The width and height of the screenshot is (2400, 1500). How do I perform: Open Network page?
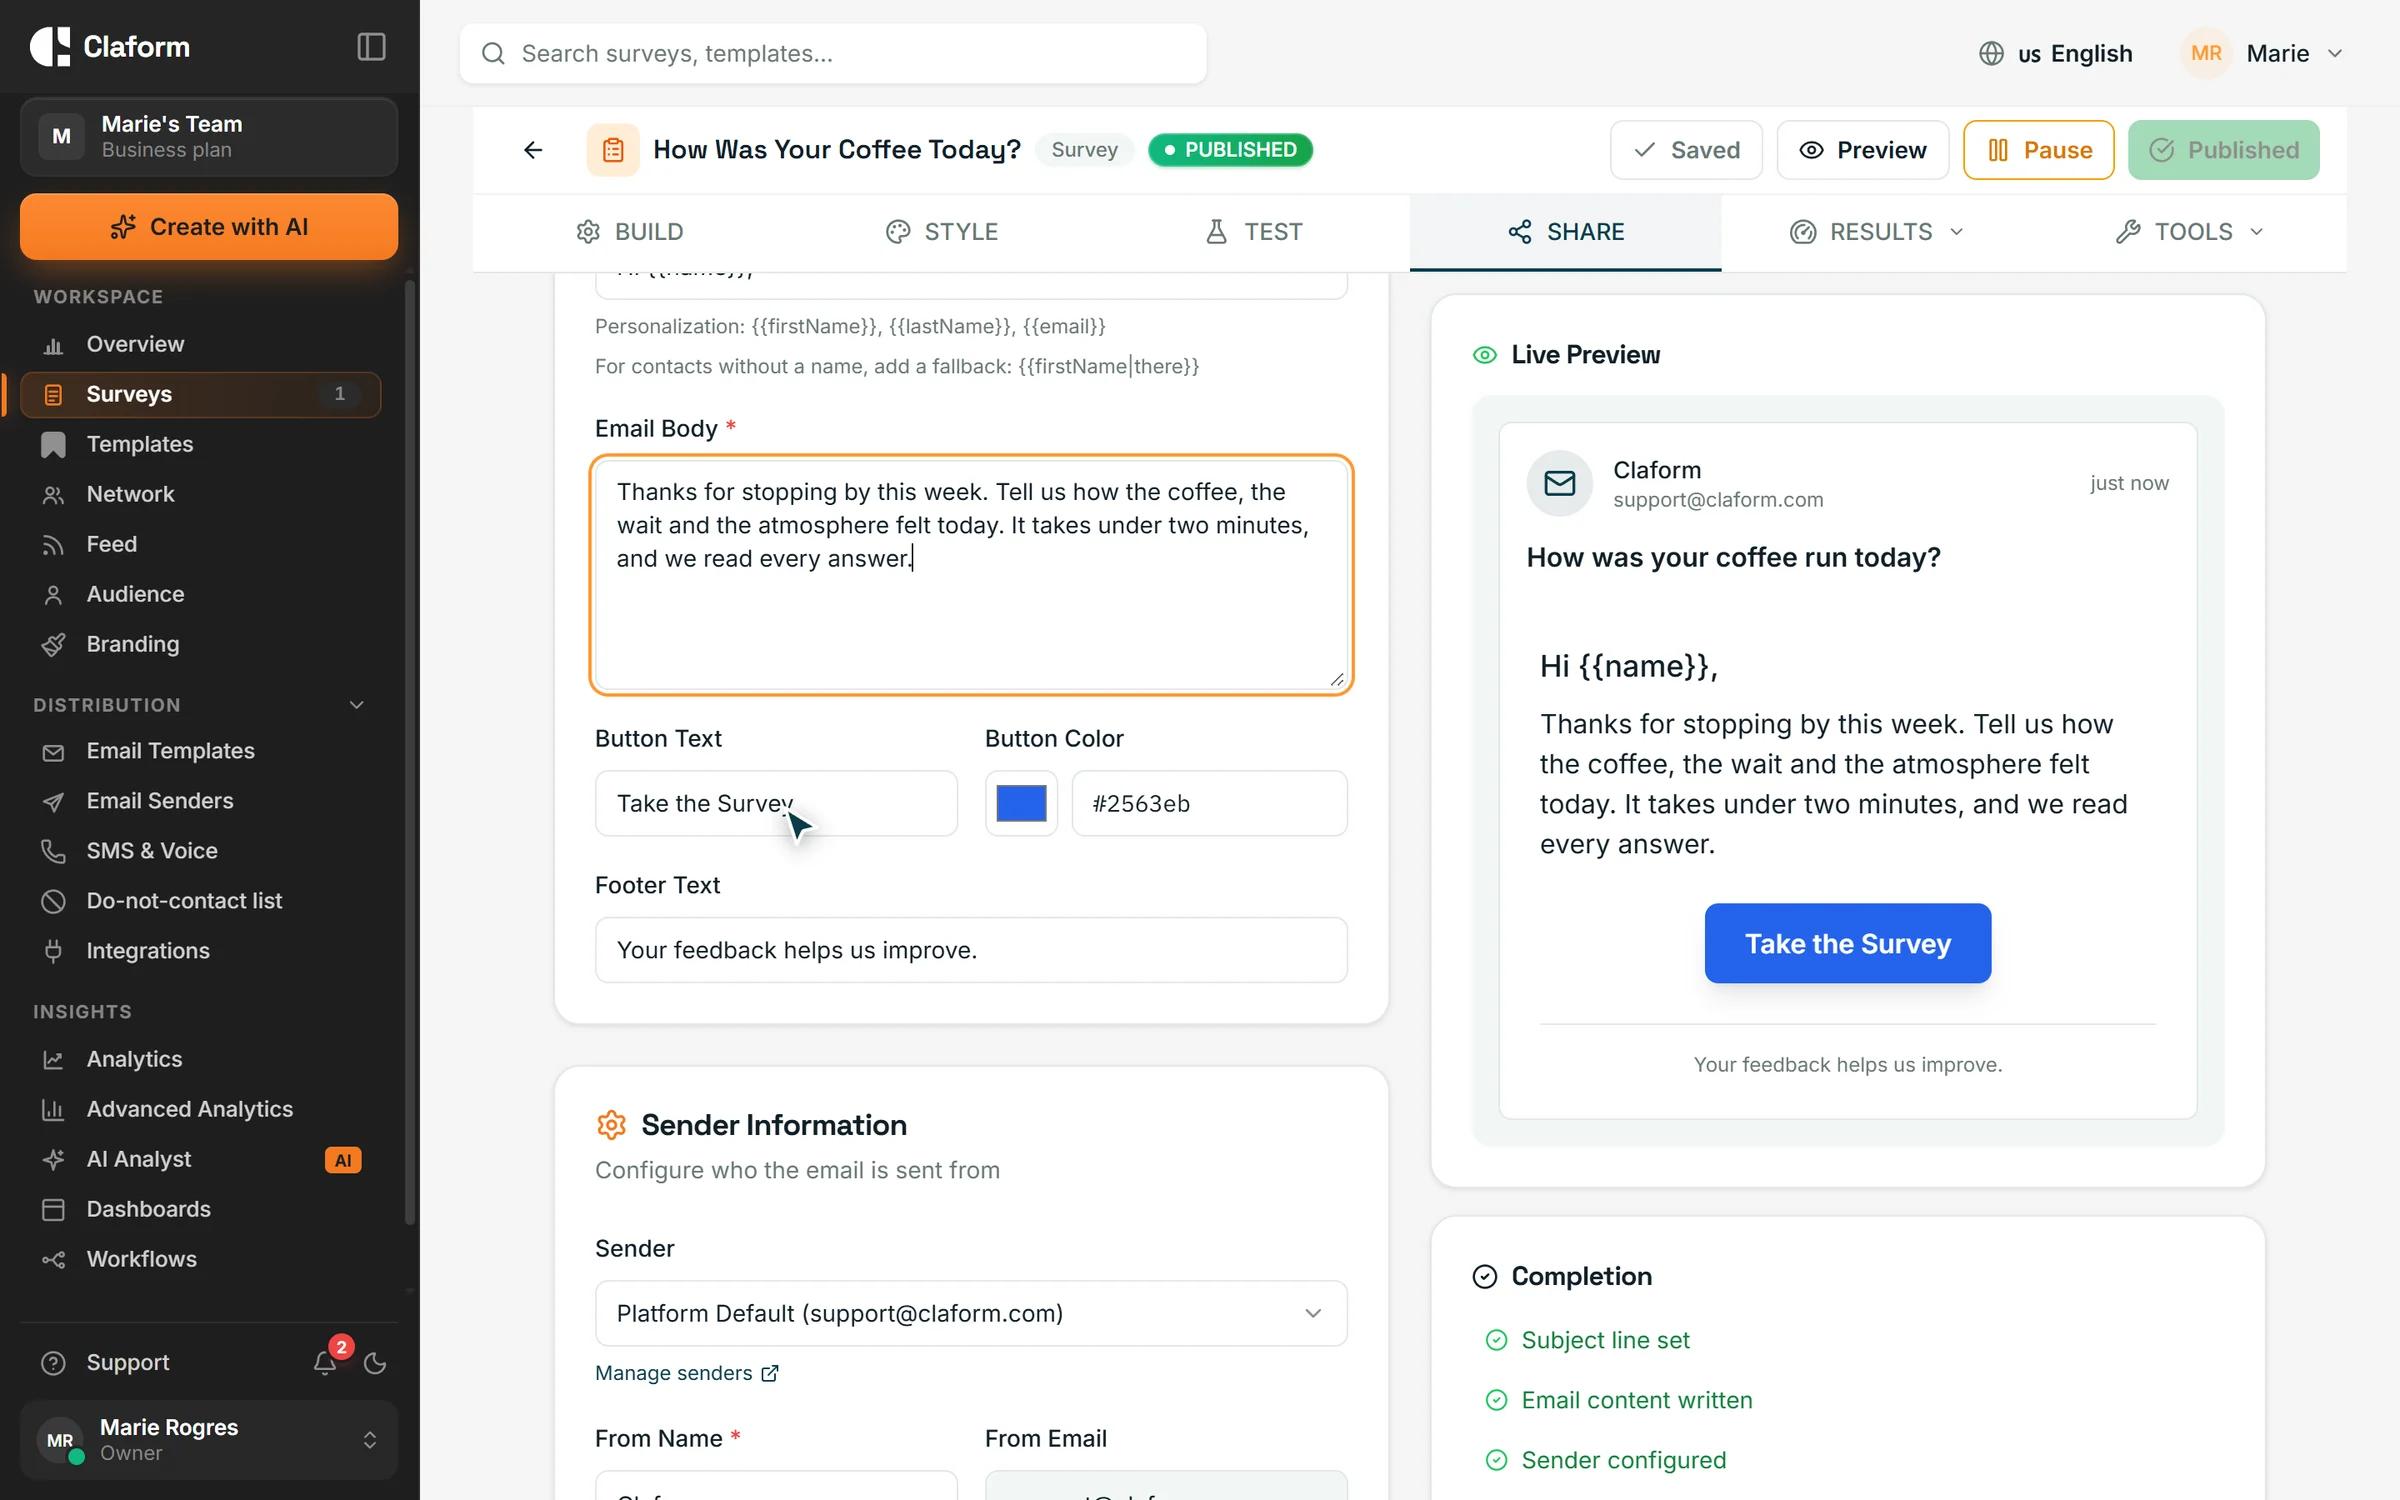pos(200,494)
